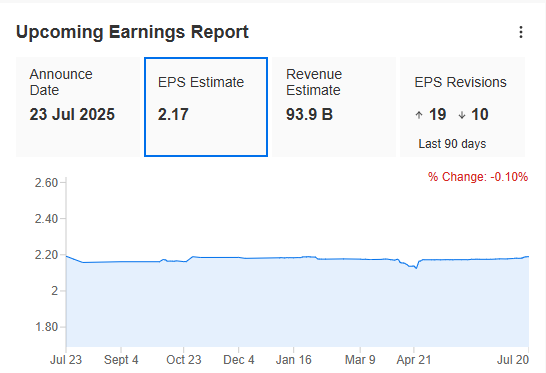Select the Announce Date card
The width and height of the screenshot is (546, 373).
coord(78,107)
